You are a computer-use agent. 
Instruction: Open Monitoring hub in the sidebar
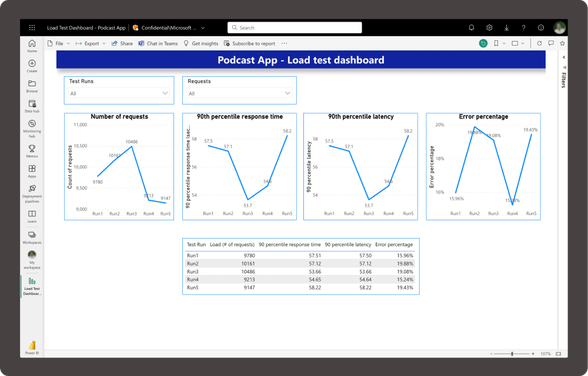click(x=32, y=129)
